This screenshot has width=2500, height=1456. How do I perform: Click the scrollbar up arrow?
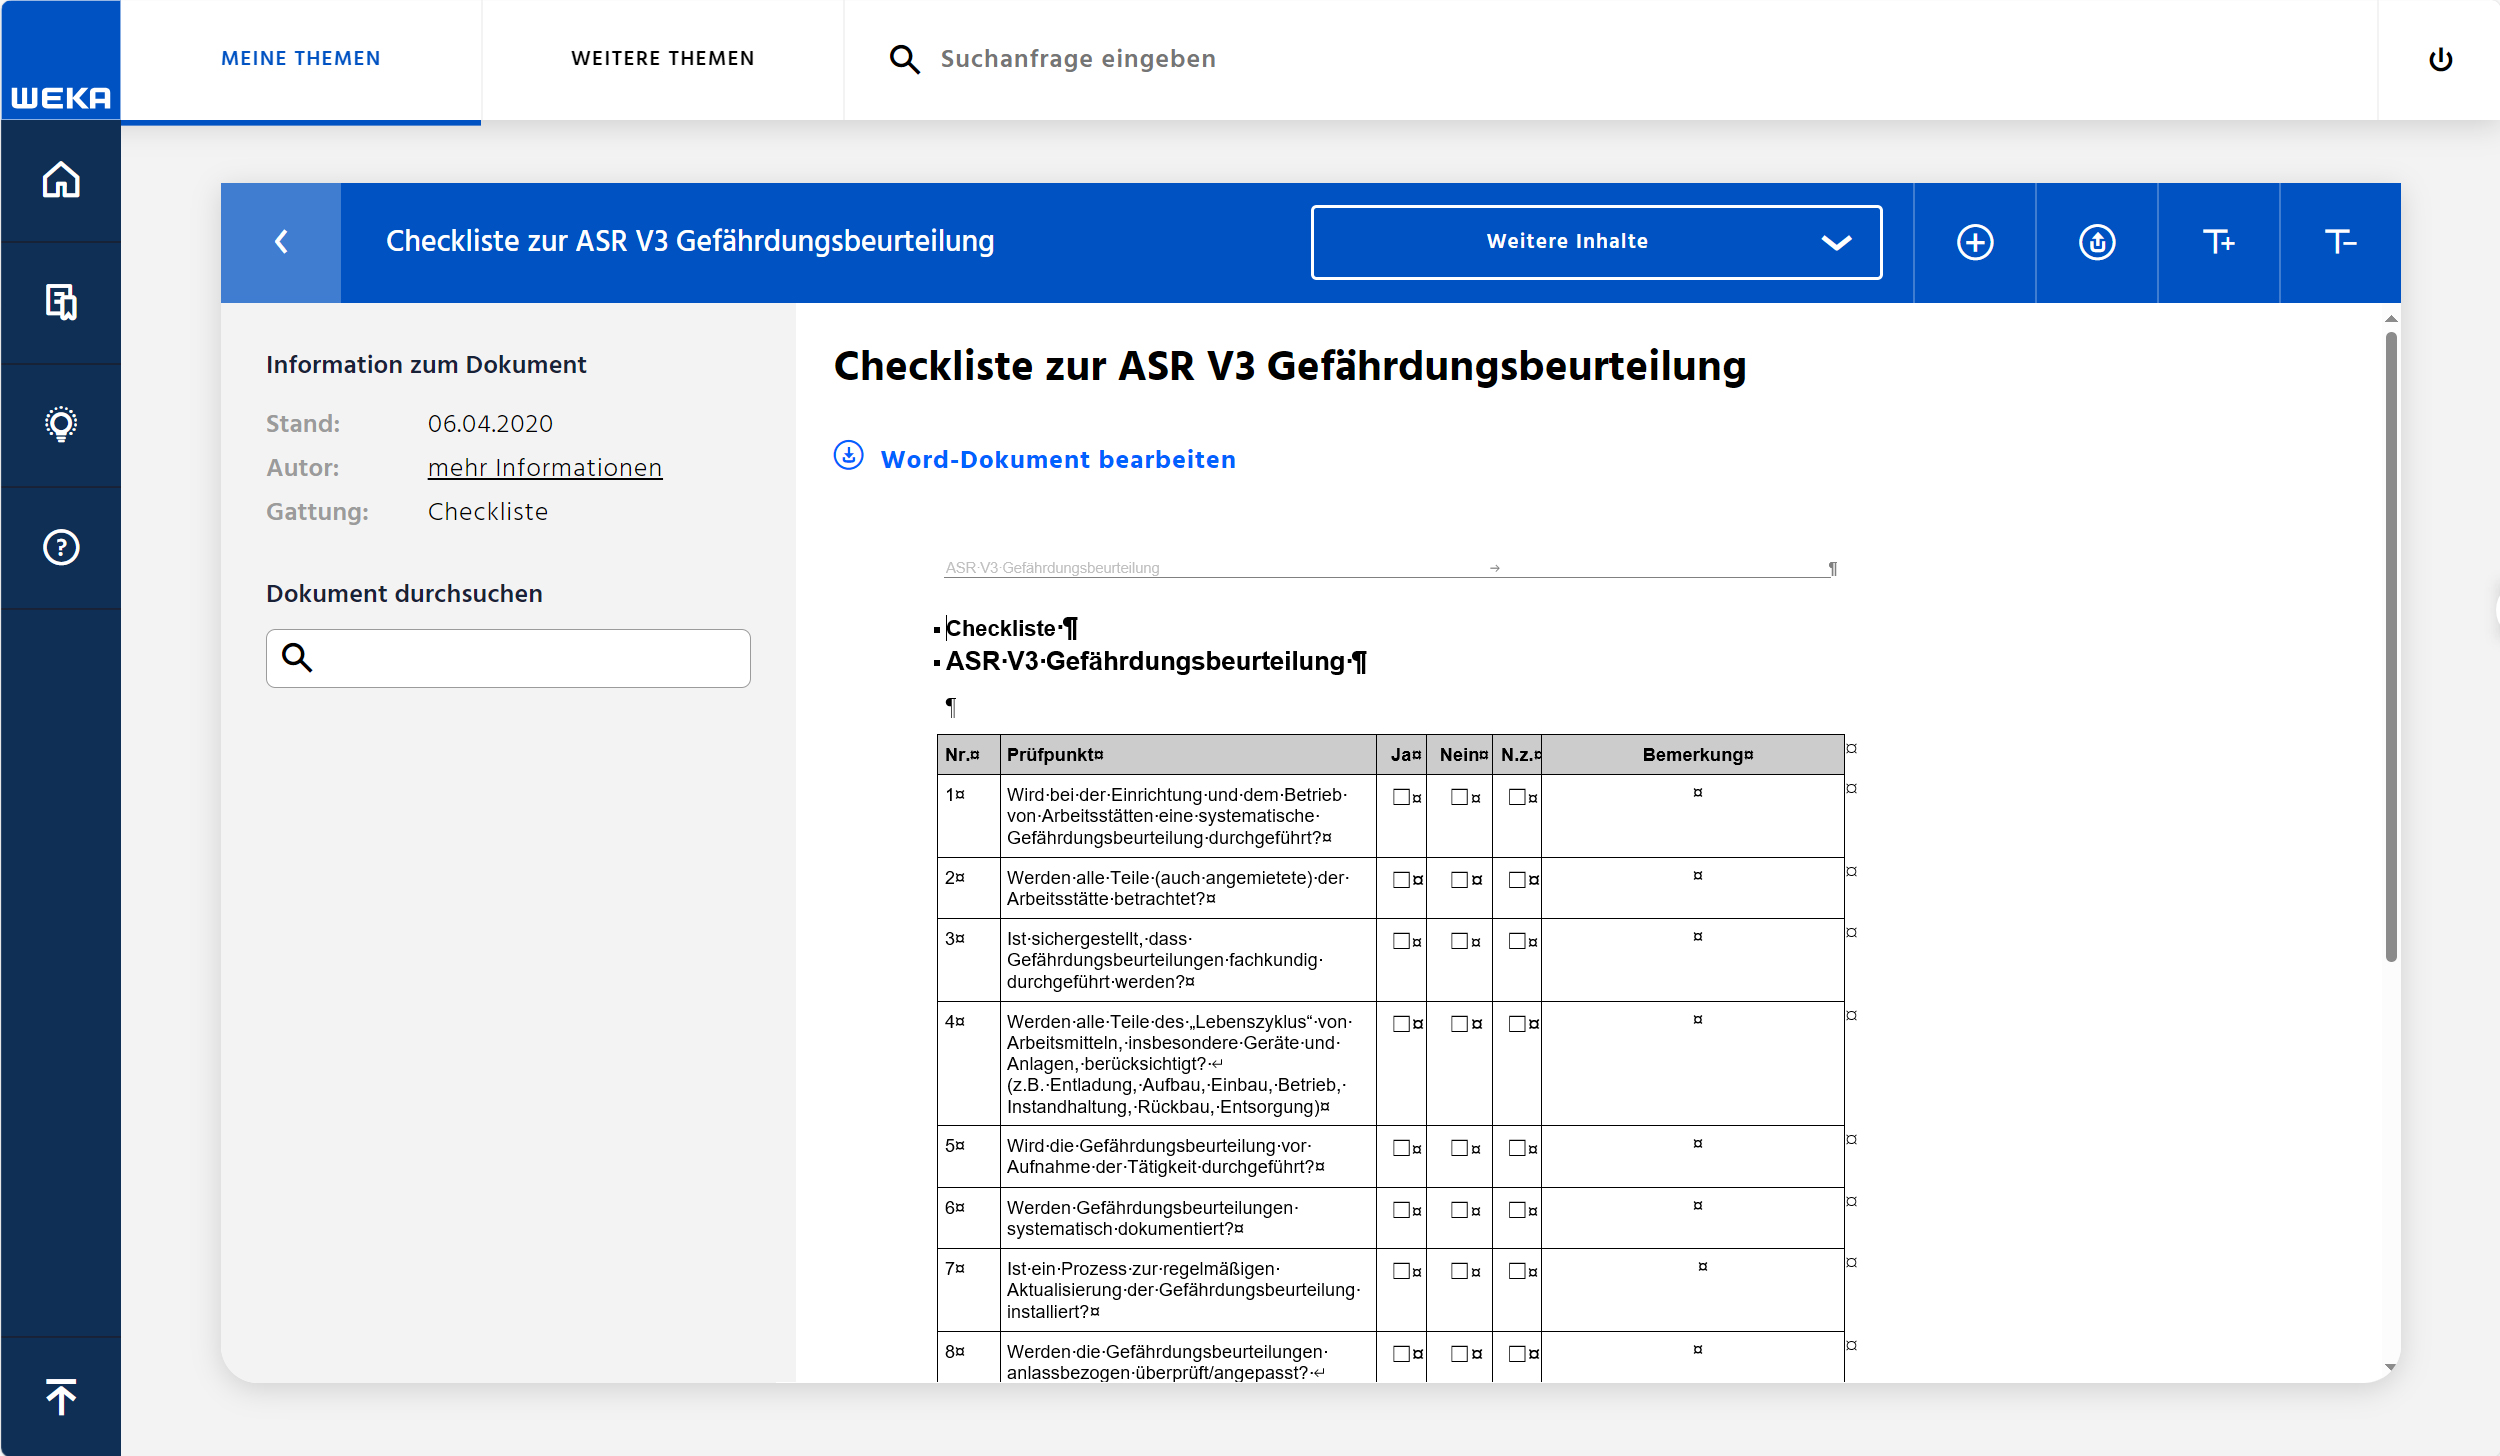(2390, 318)
